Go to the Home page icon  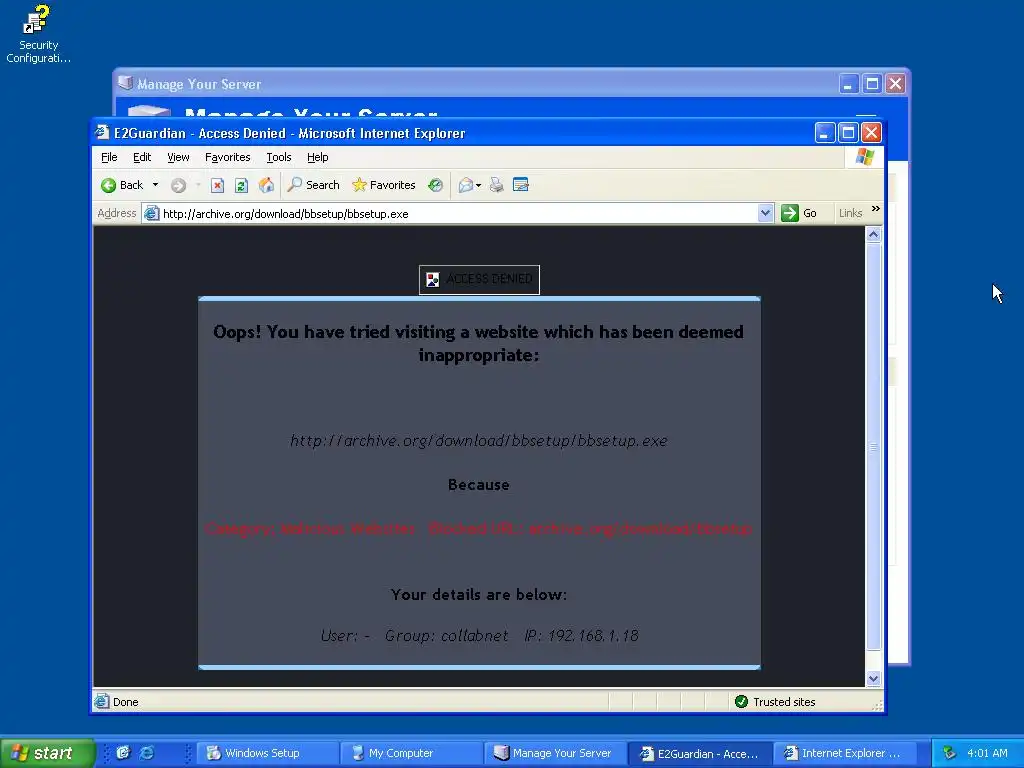click(x=266, y=185)
